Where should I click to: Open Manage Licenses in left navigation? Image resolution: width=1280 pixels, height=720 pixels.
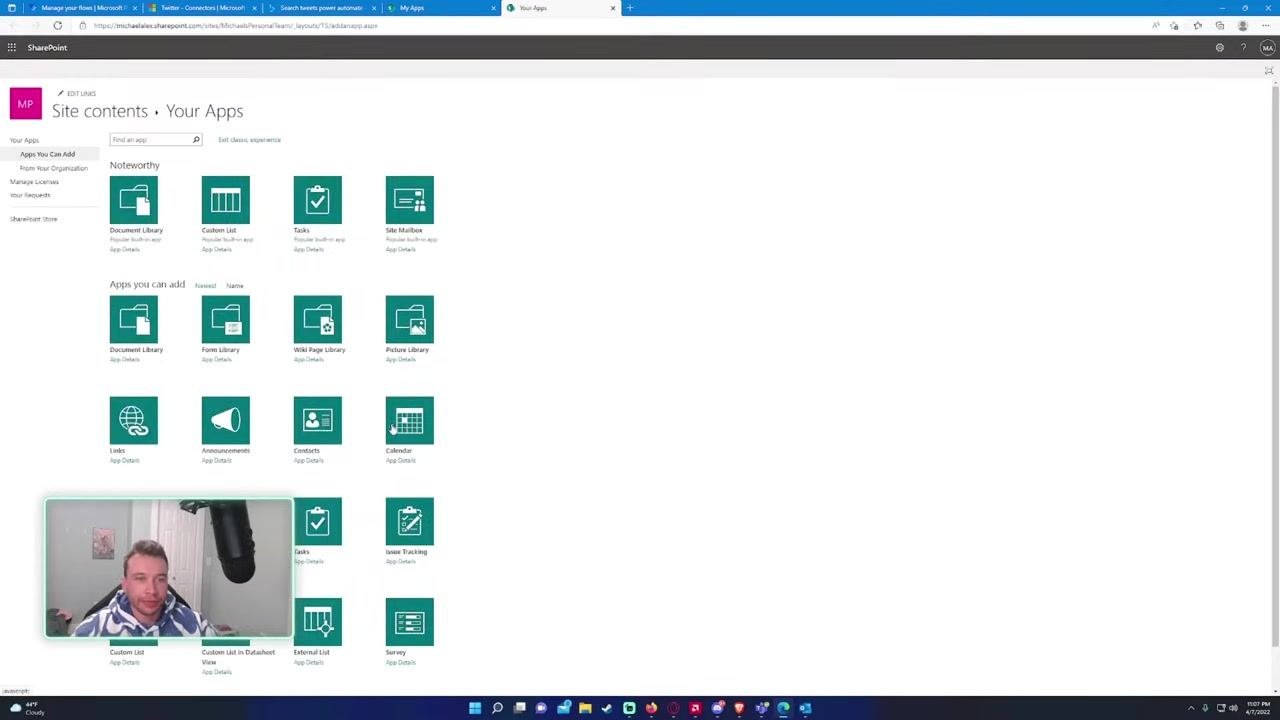click(x=34, y=182)
